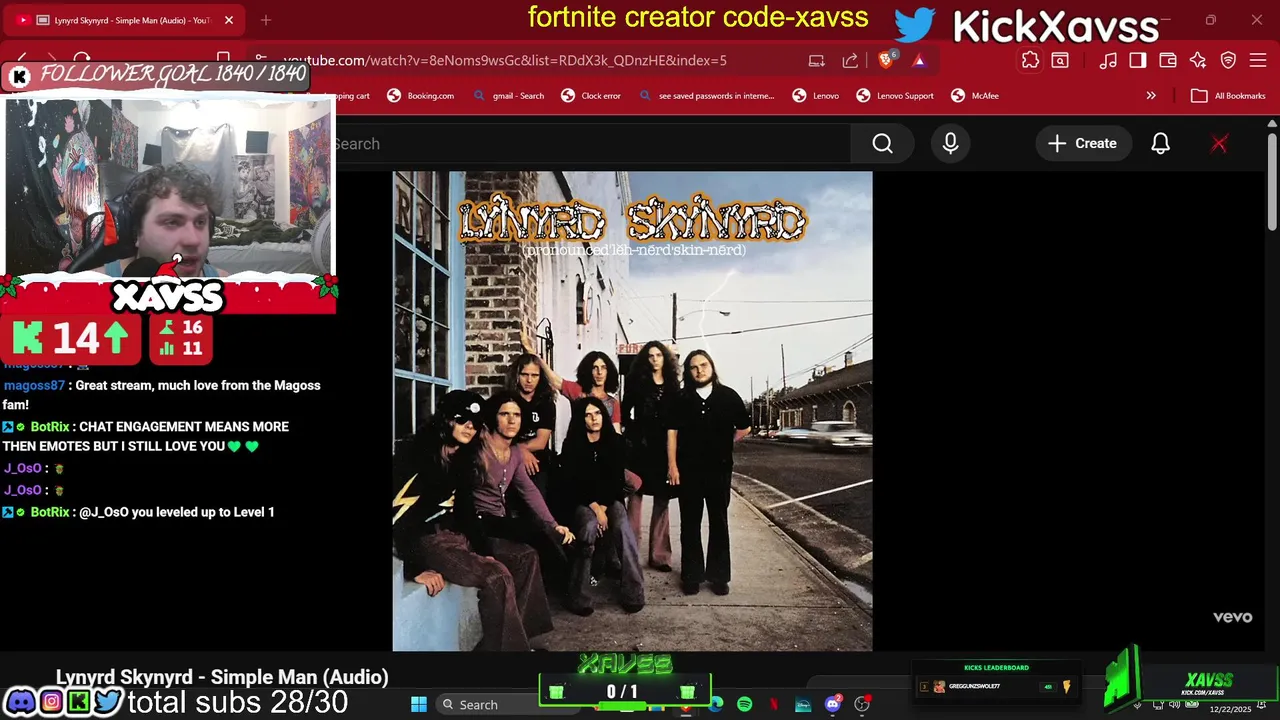
Task: Click the YouTube Create button
Action: pos(1082,144)
